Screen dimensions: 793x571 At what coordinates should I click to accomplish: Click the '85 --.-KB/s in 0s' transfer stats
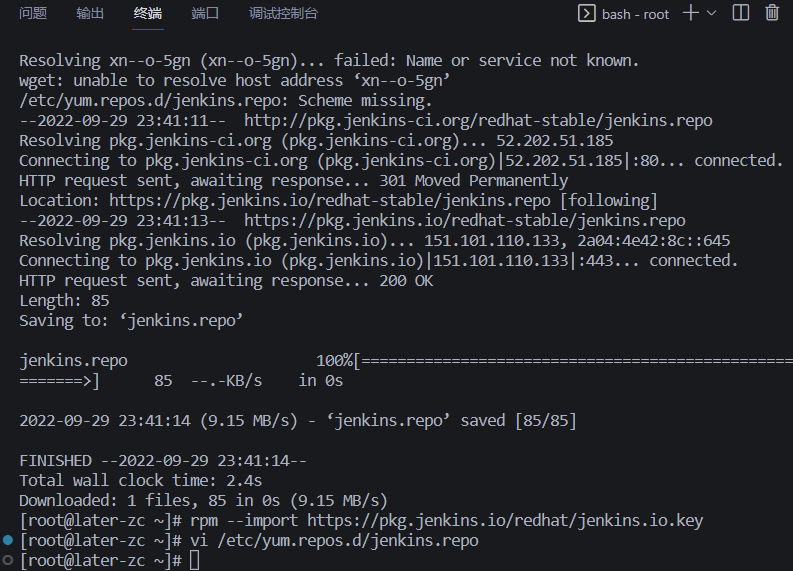pyautogui.click(x=248, y=381)
